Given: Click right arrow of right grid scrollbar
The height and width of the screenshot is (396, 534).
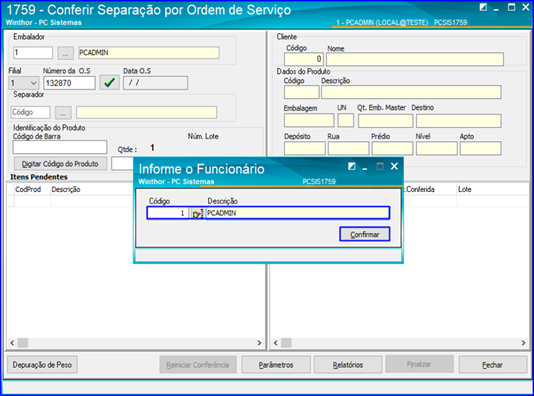Looking at the screenshot, I should [x=523, y=343].
